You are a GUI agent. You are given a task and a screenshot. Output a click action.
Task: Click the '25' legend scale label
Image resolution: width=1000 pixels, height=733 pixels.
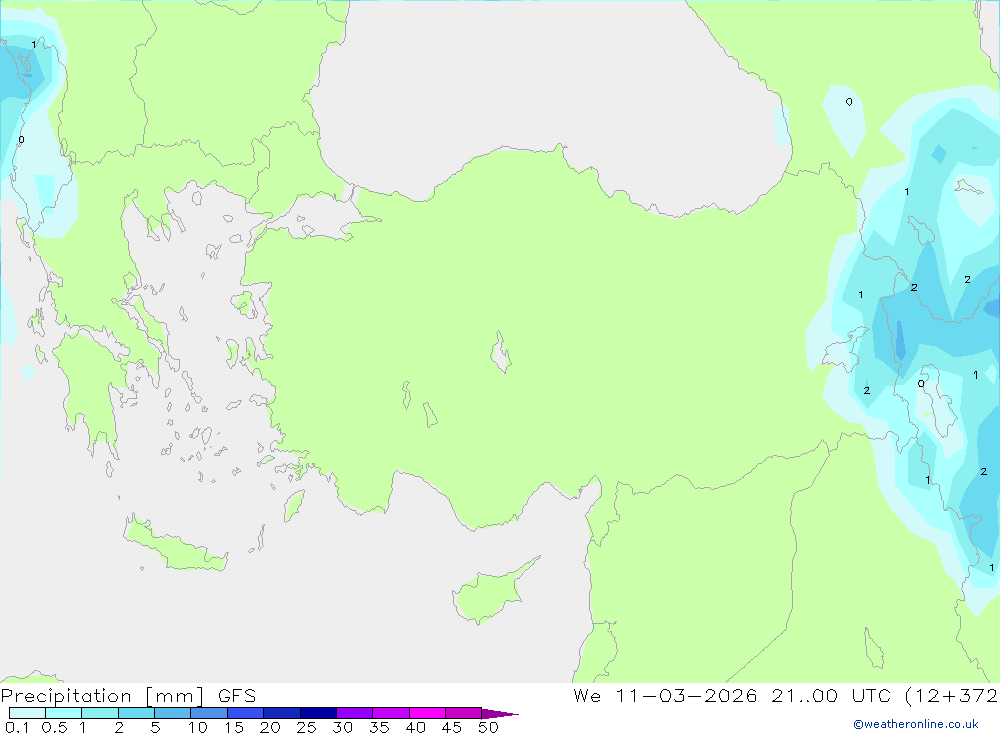(307, 727)
